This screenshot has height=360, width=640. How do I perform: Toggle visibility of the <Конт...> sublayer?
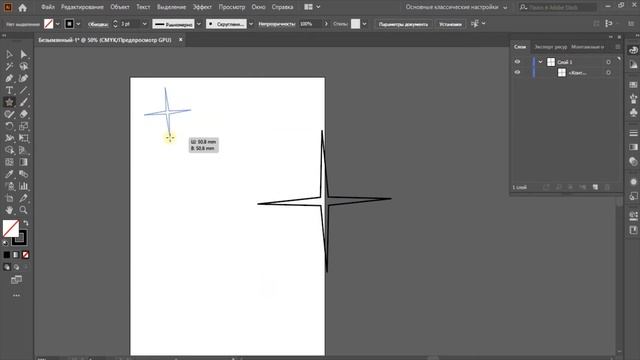point(518,72)
